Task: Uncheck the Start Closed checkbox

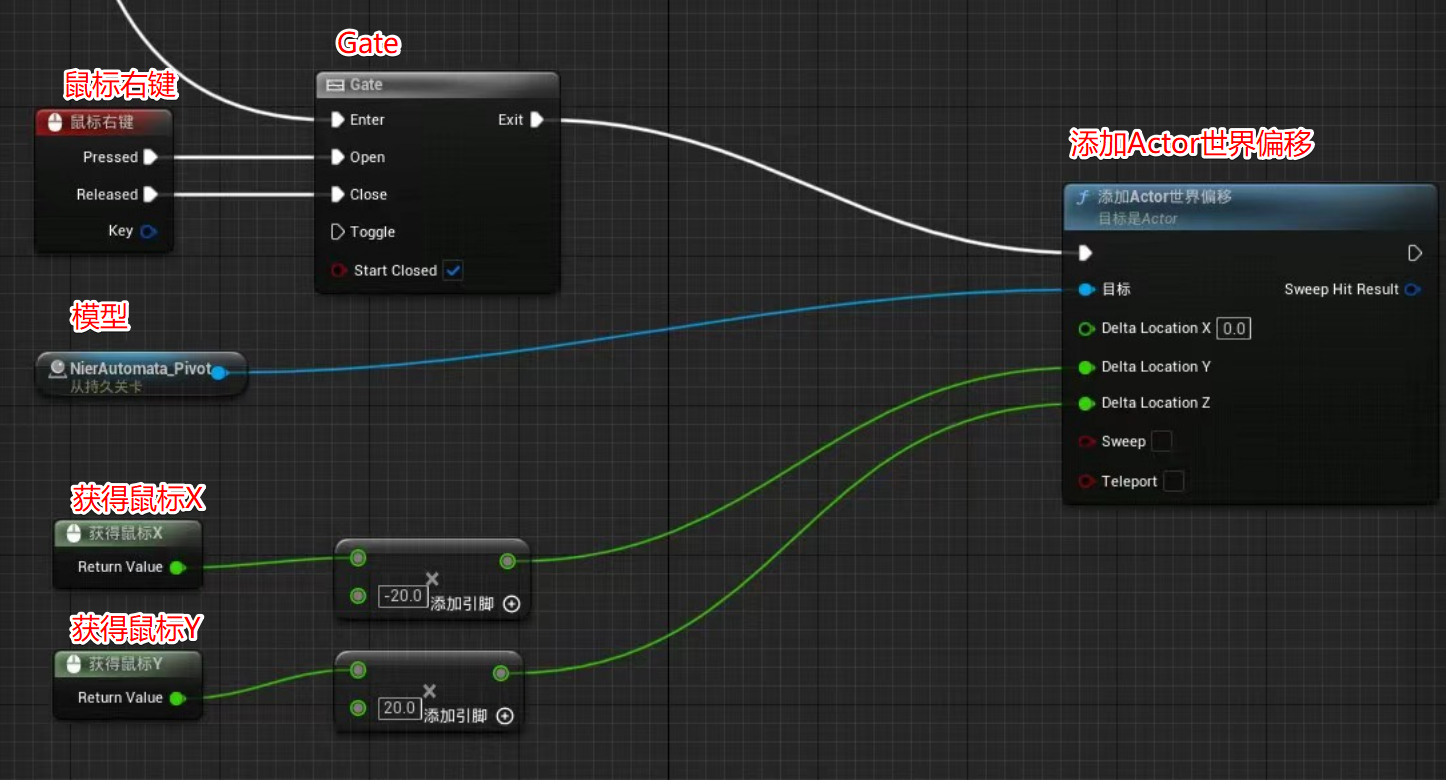Action: point(453,270)
